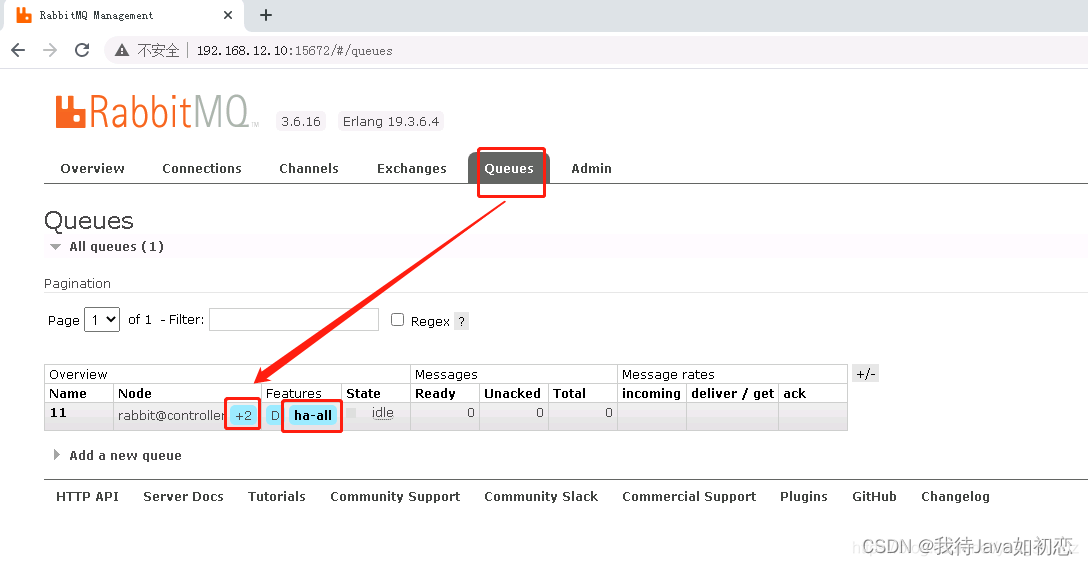Viewport: 1088px width, 566px height.
Task: Open the Channels tab
Action: tap(309, 169)
